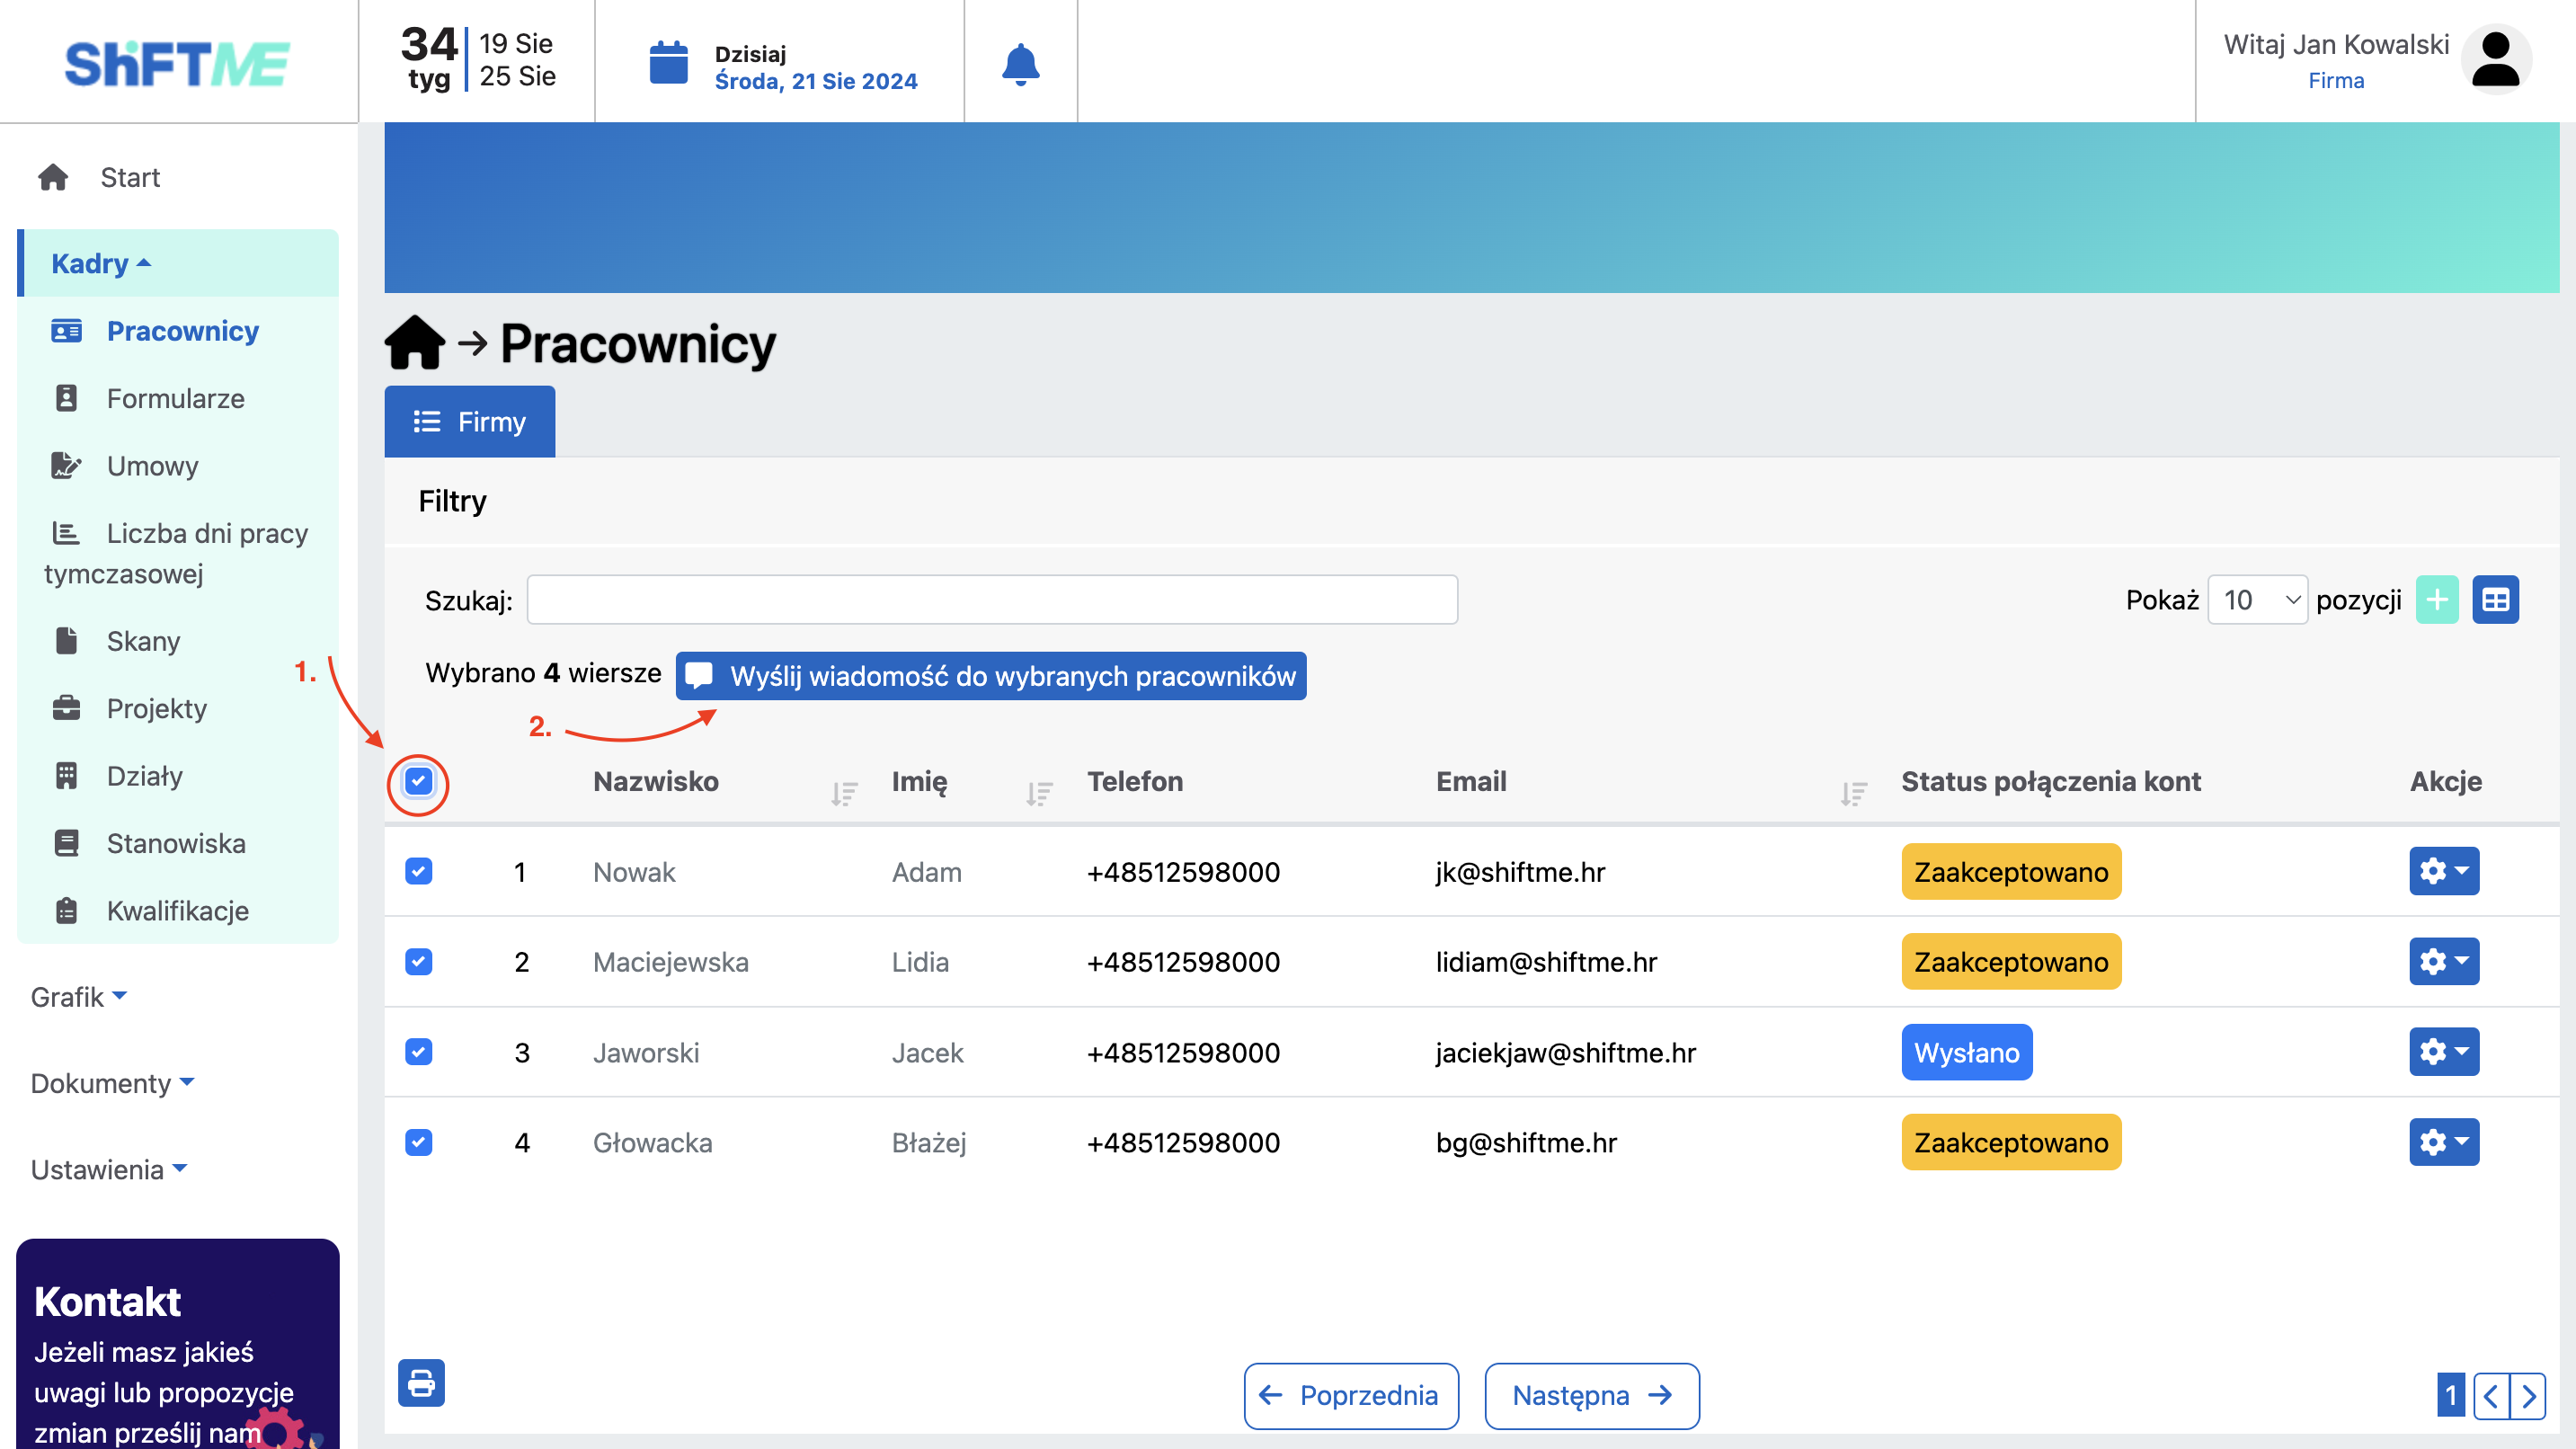
Task: Click pagination previous chevron icon
Action: 2491,1395
